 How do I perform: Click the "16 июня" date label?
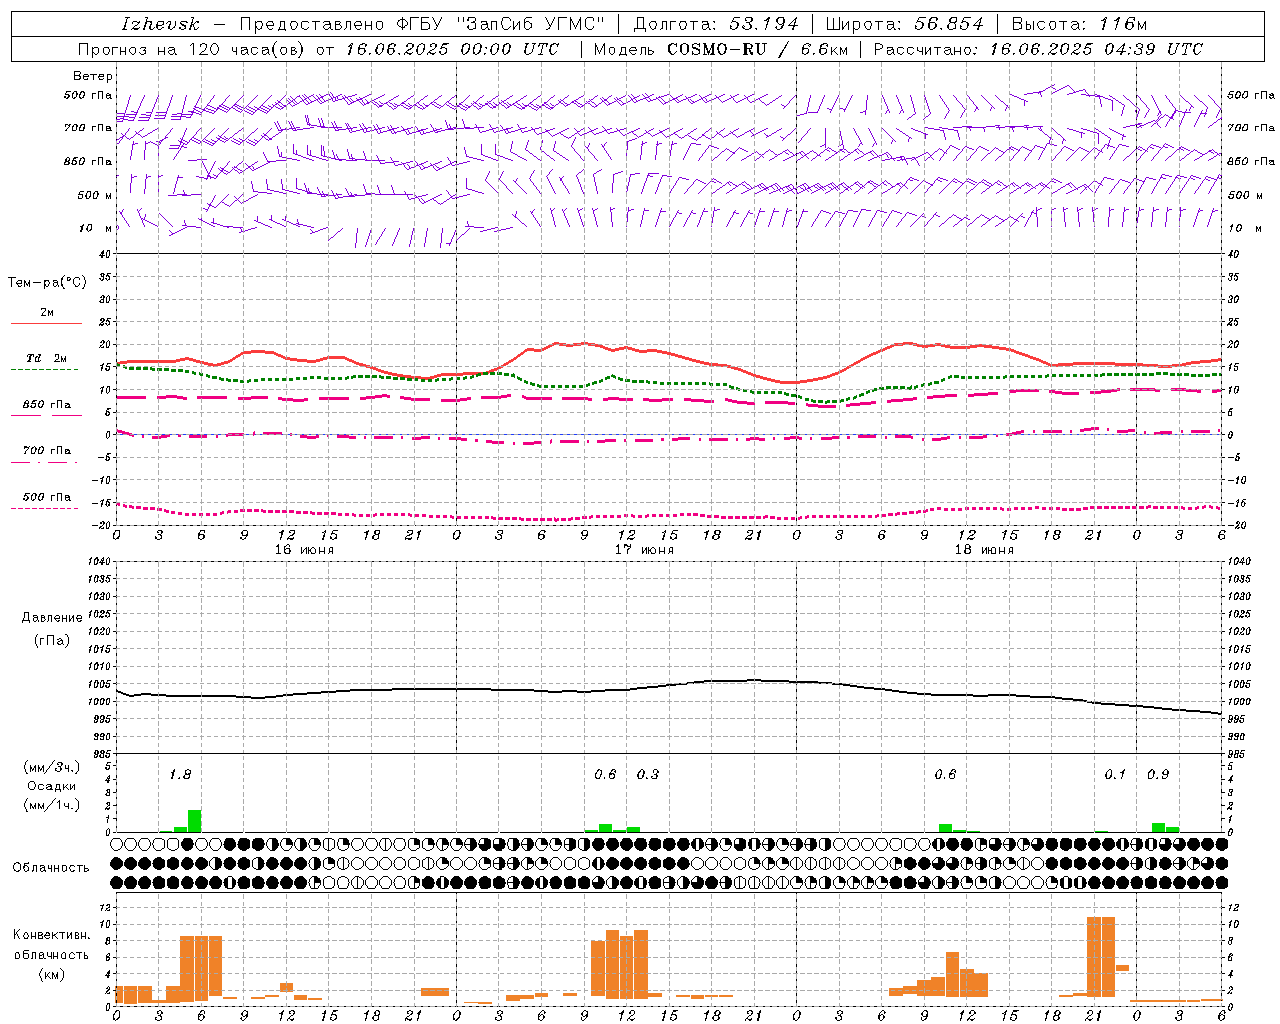point(304,550)
